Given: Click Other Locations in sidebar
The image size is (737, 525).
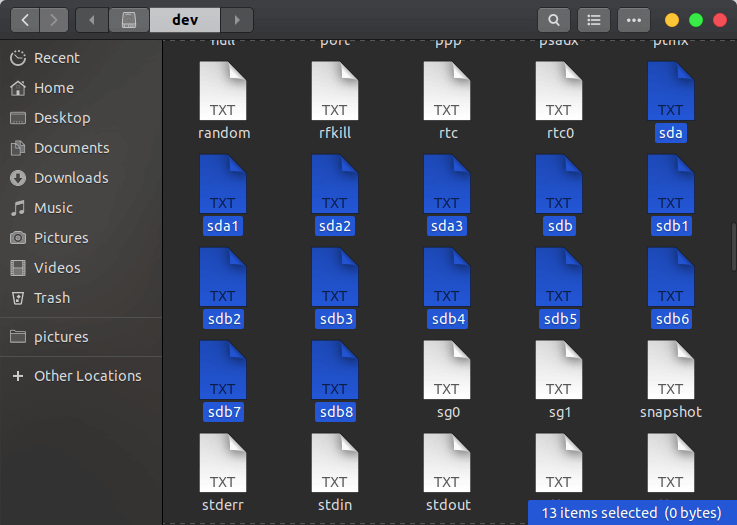Looking at the screenshot, I should pyautogui.click(x=87, y=376).
